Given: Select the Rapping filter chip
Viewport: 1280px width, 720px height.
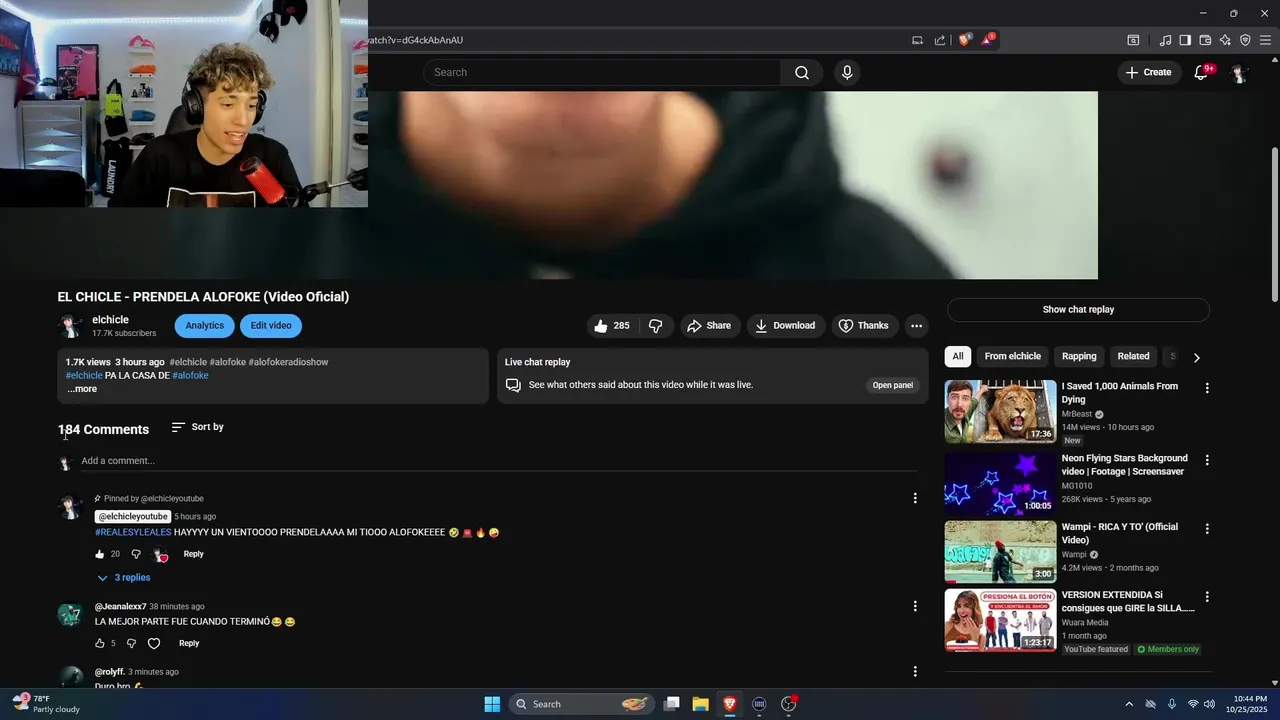Looking at the screenshot, I should pyautogui.click(x=1079, y=356).
